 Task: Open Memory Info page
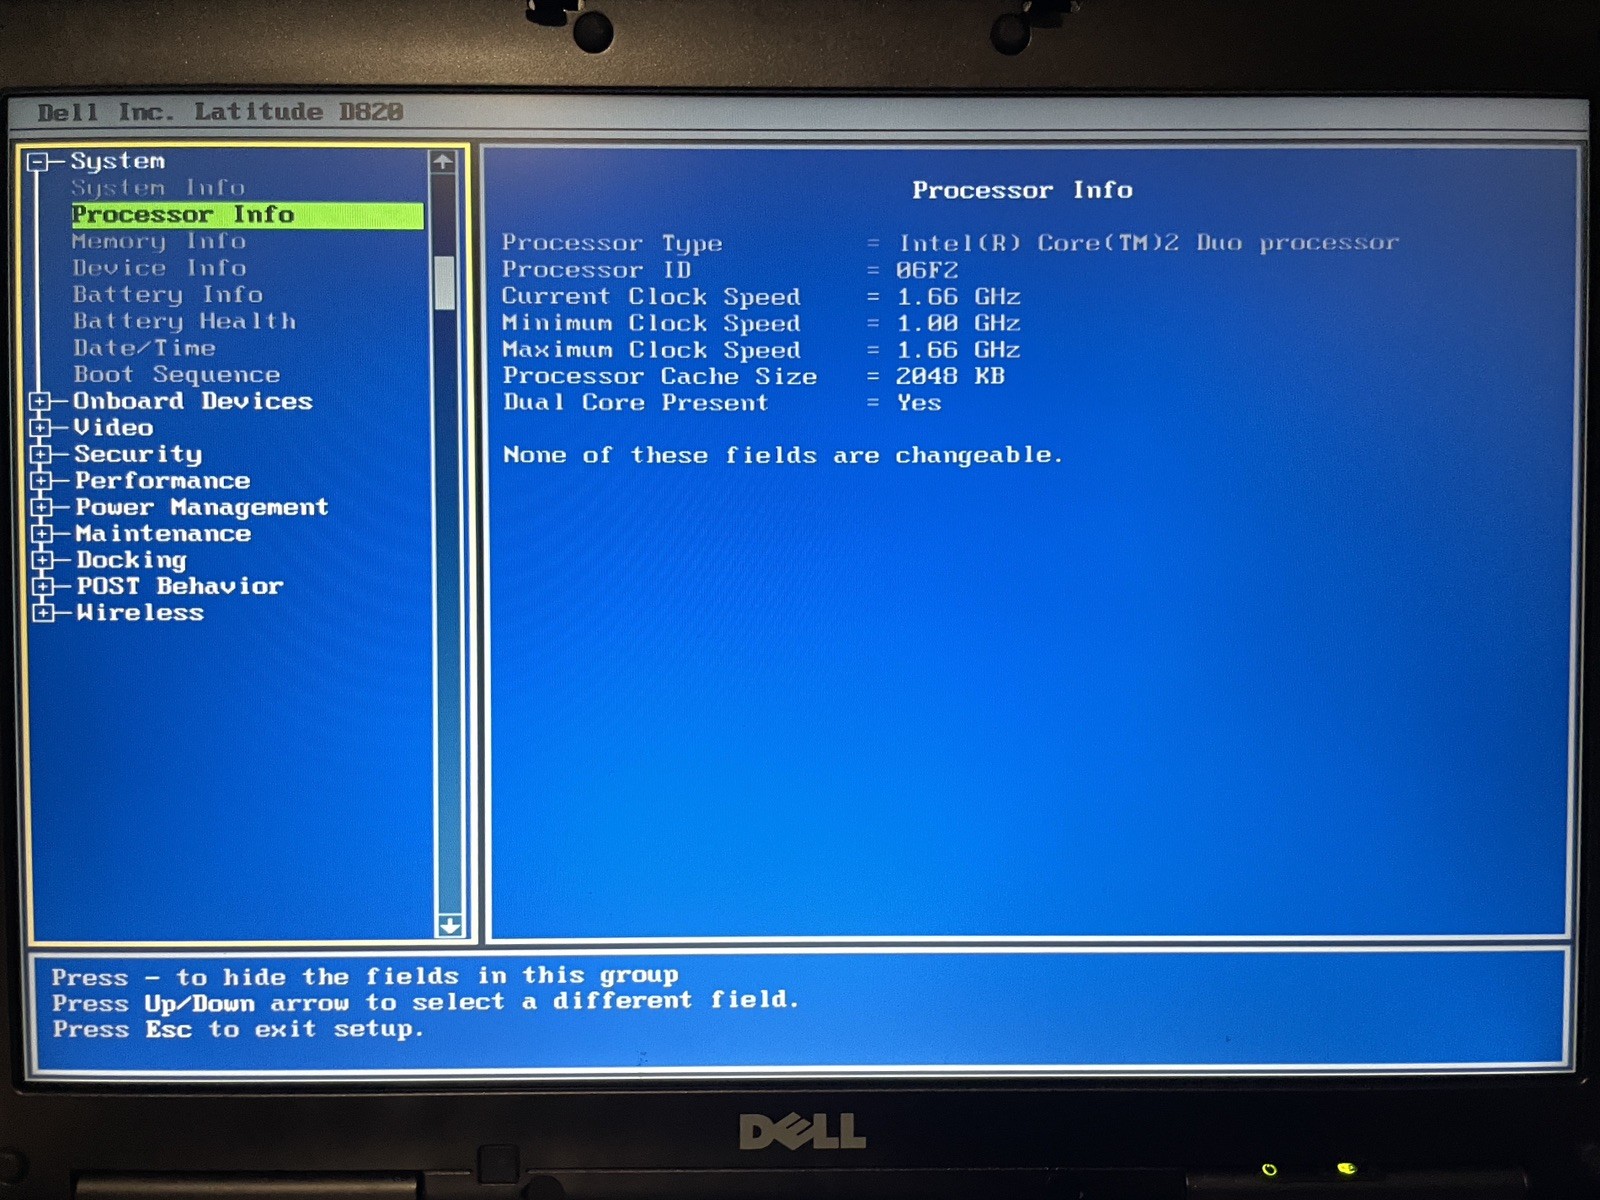coord(158,242)
